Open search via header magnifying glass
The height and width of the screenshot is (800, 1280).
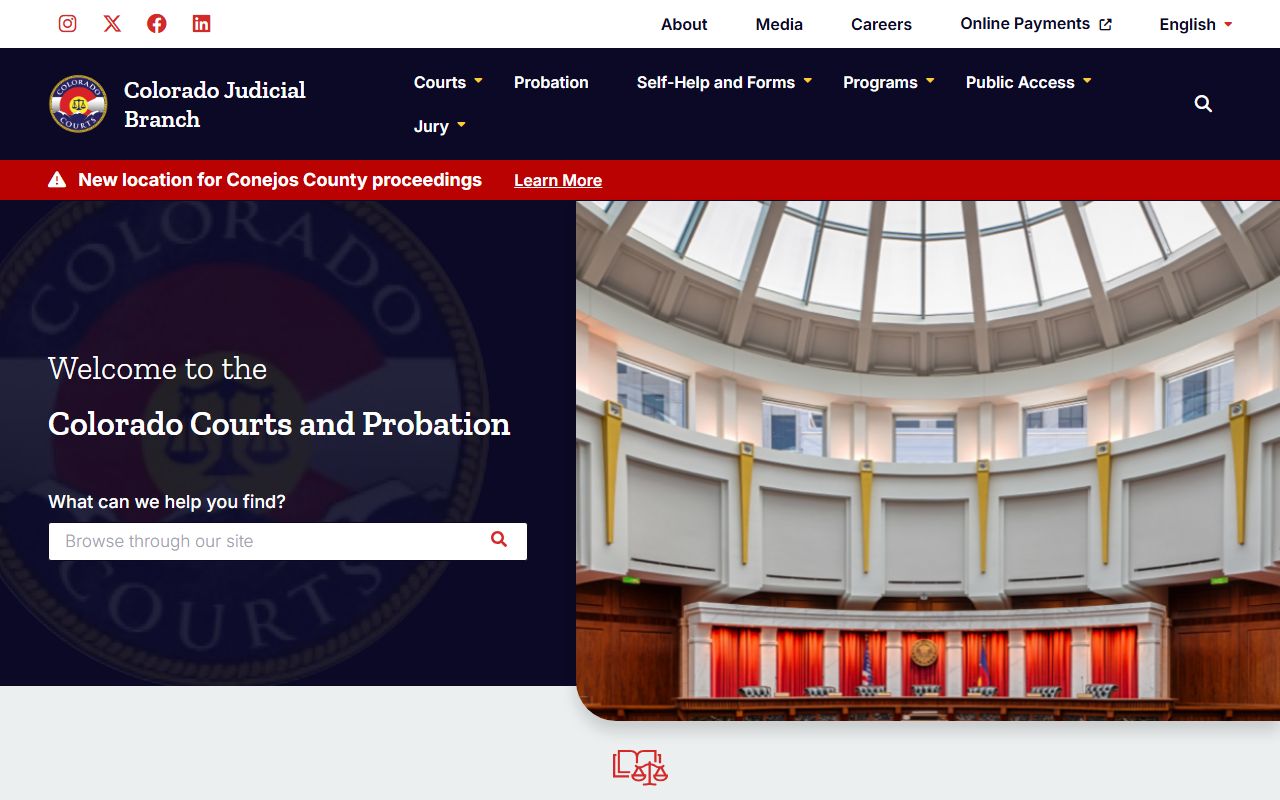pyautogui.click(x=1203, y=104)
